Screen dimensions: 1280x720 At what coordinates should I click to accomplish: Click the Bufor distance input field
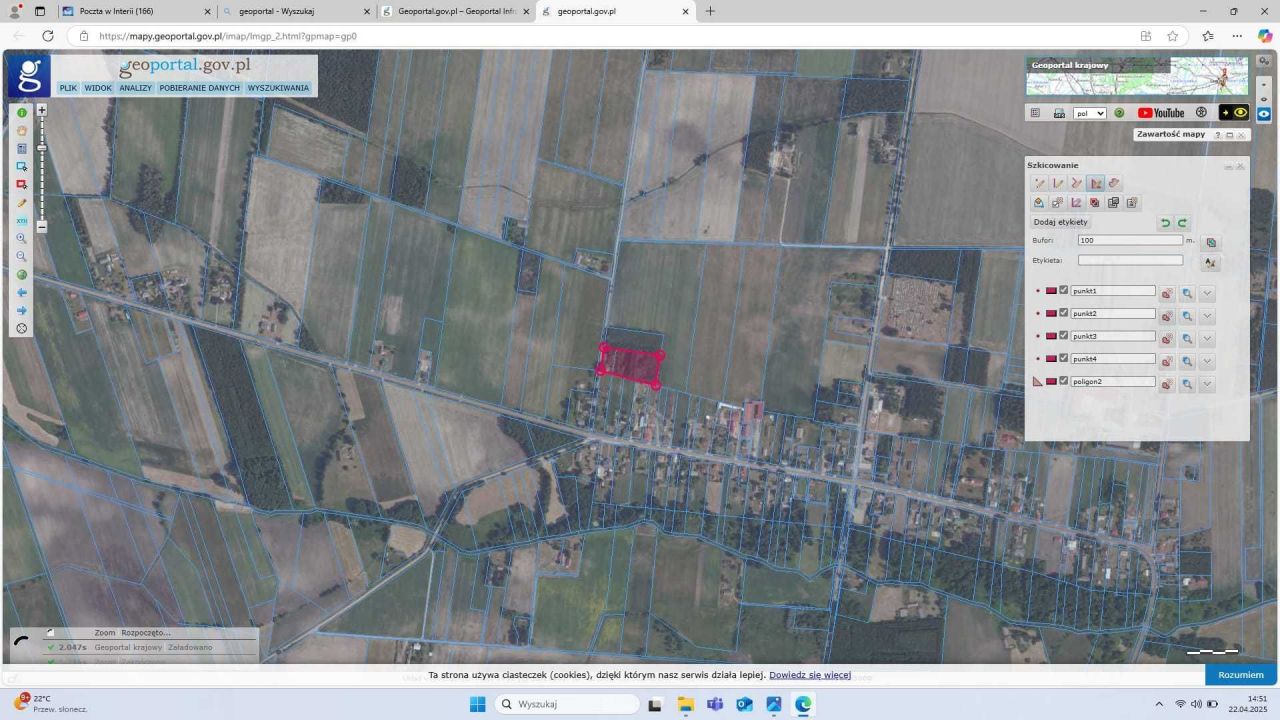pos(1131,240)
